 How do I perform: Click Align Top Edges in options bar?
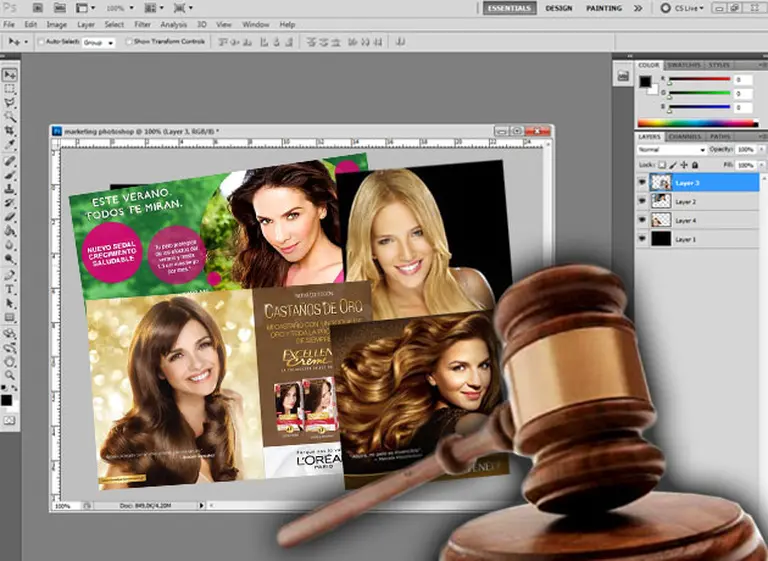click(223, 42)
